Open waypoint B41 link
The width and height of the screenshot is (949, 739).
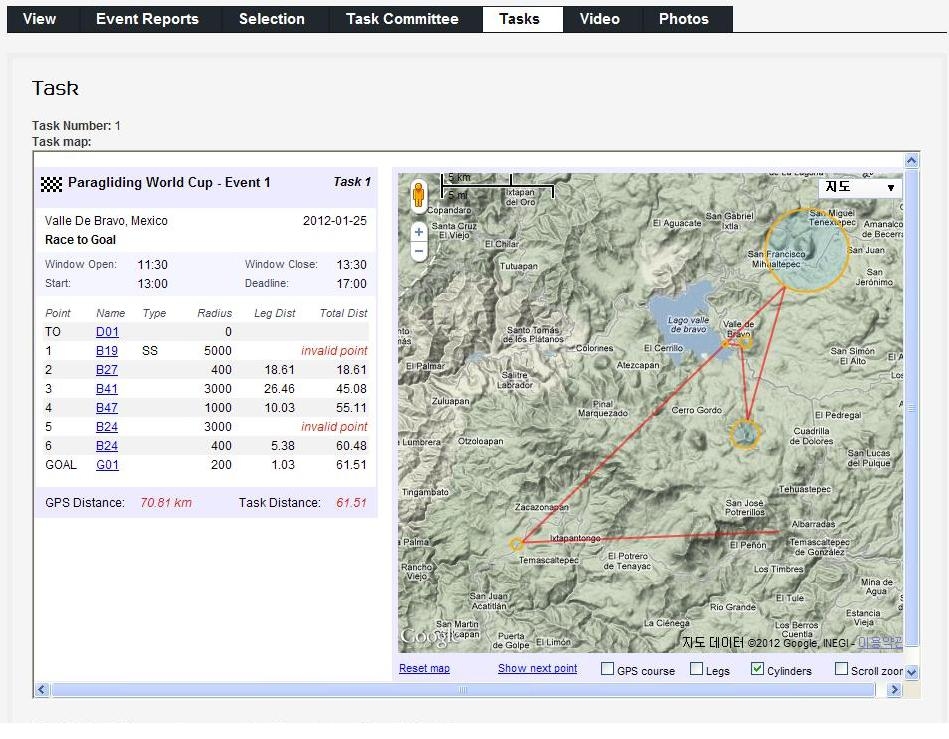[x=107, y=389]
